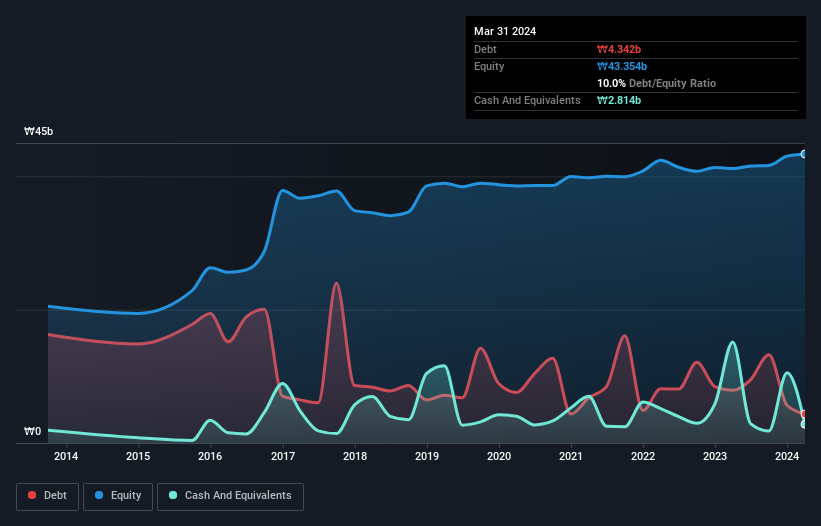Click the Debt row label in tooltip
This screenshot has width=821, height=526.
(485, 49)
